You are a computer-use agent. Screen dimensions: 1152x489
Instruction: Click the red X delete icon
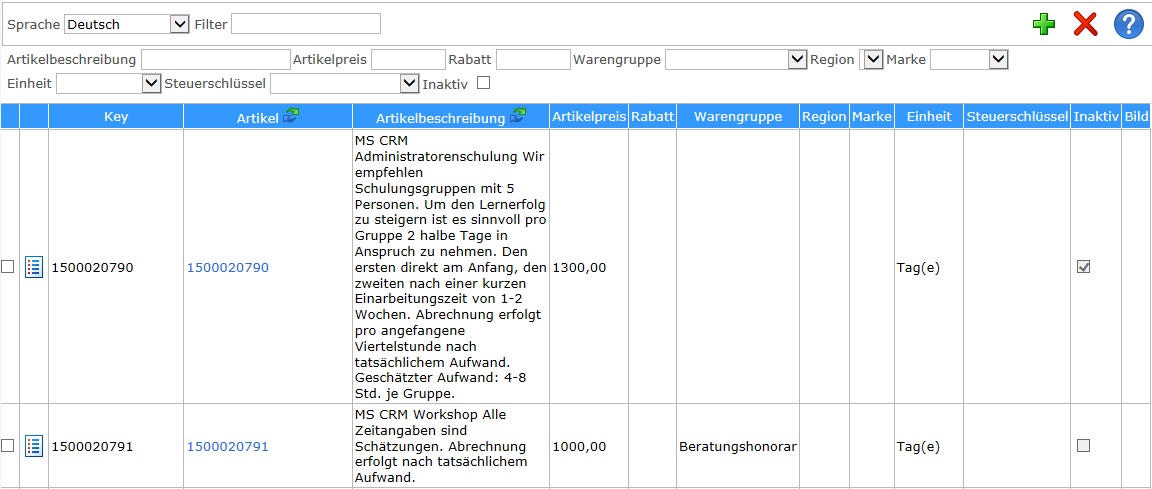1085,24
